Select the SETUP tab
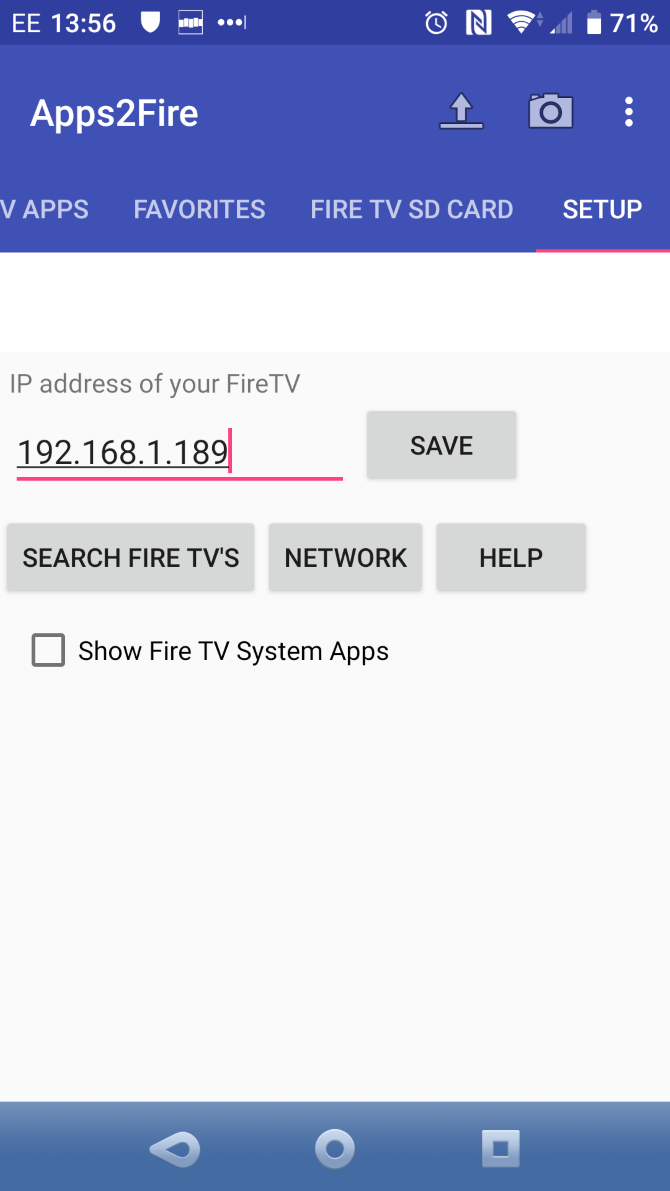Viewport: 670px width, 1191px height. coord(602,209)
